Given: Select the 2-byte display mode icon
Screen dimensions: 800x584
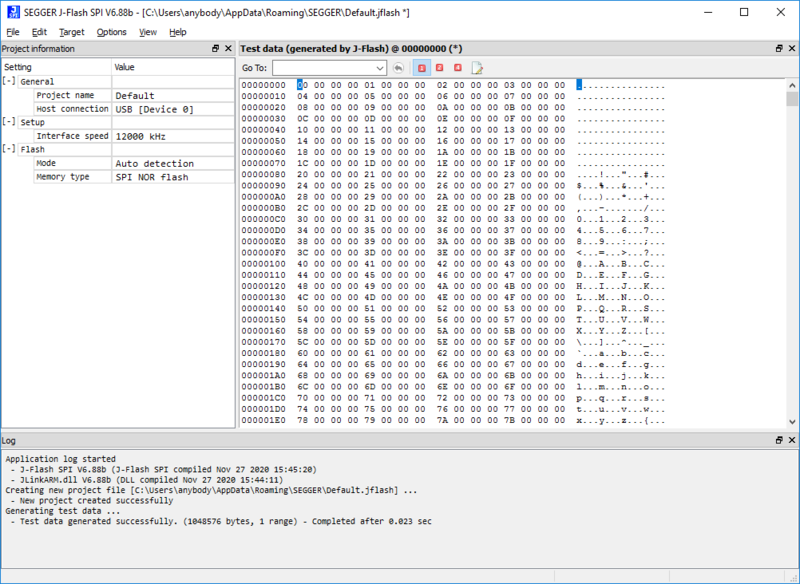Looking at the screenshot, I should click(439, 67).
